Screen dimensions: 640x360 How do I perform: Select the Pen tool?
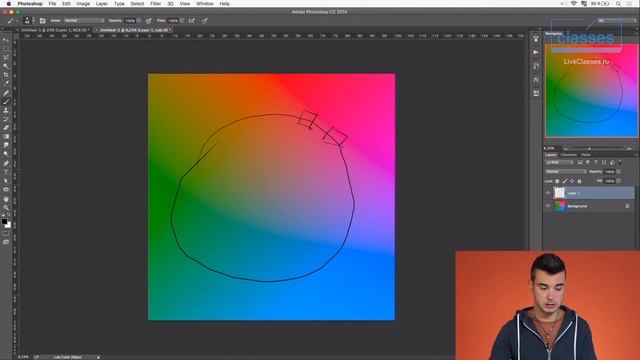click(6, 163)
